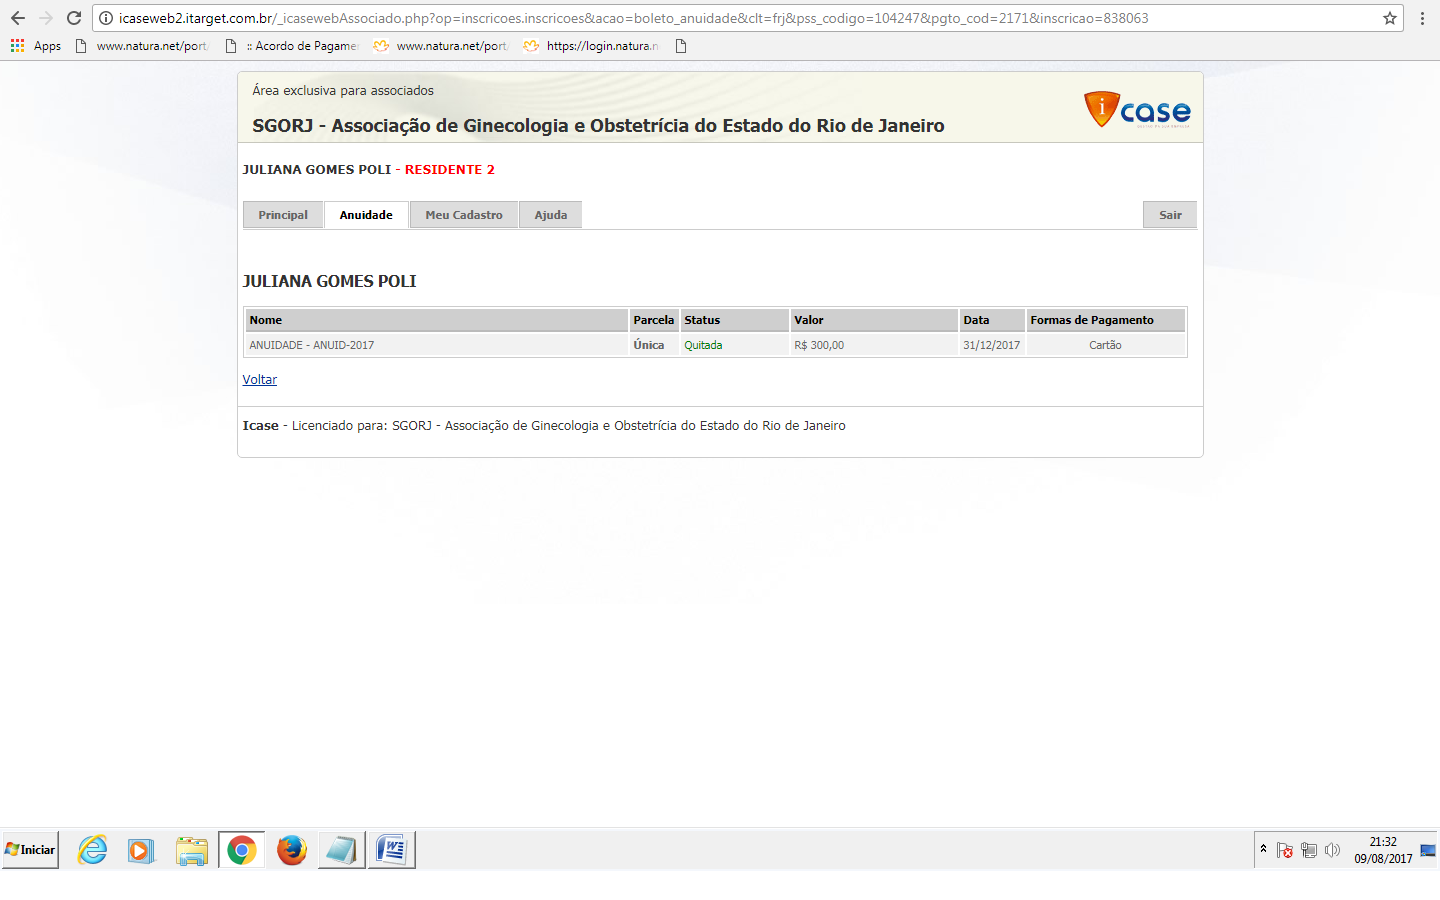Screen dimensions: 1440x900
Task: Show hidden system tray icons
Action: coord(1263,849)
